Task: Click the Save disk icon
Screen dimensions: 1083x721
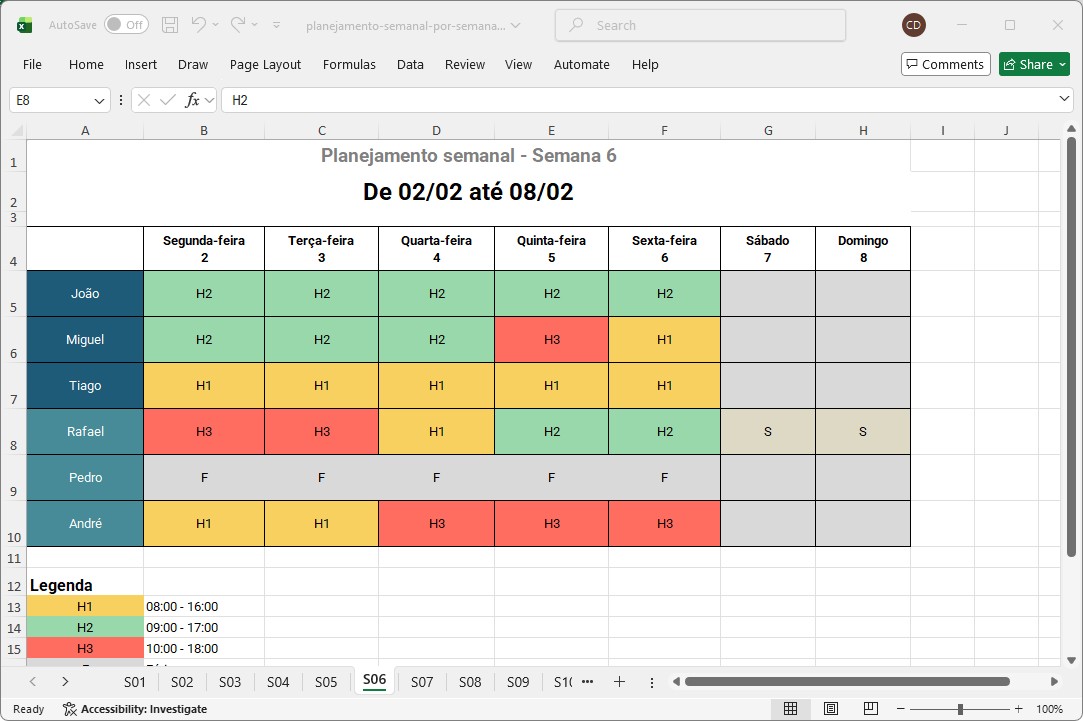Action: (170, 26)
